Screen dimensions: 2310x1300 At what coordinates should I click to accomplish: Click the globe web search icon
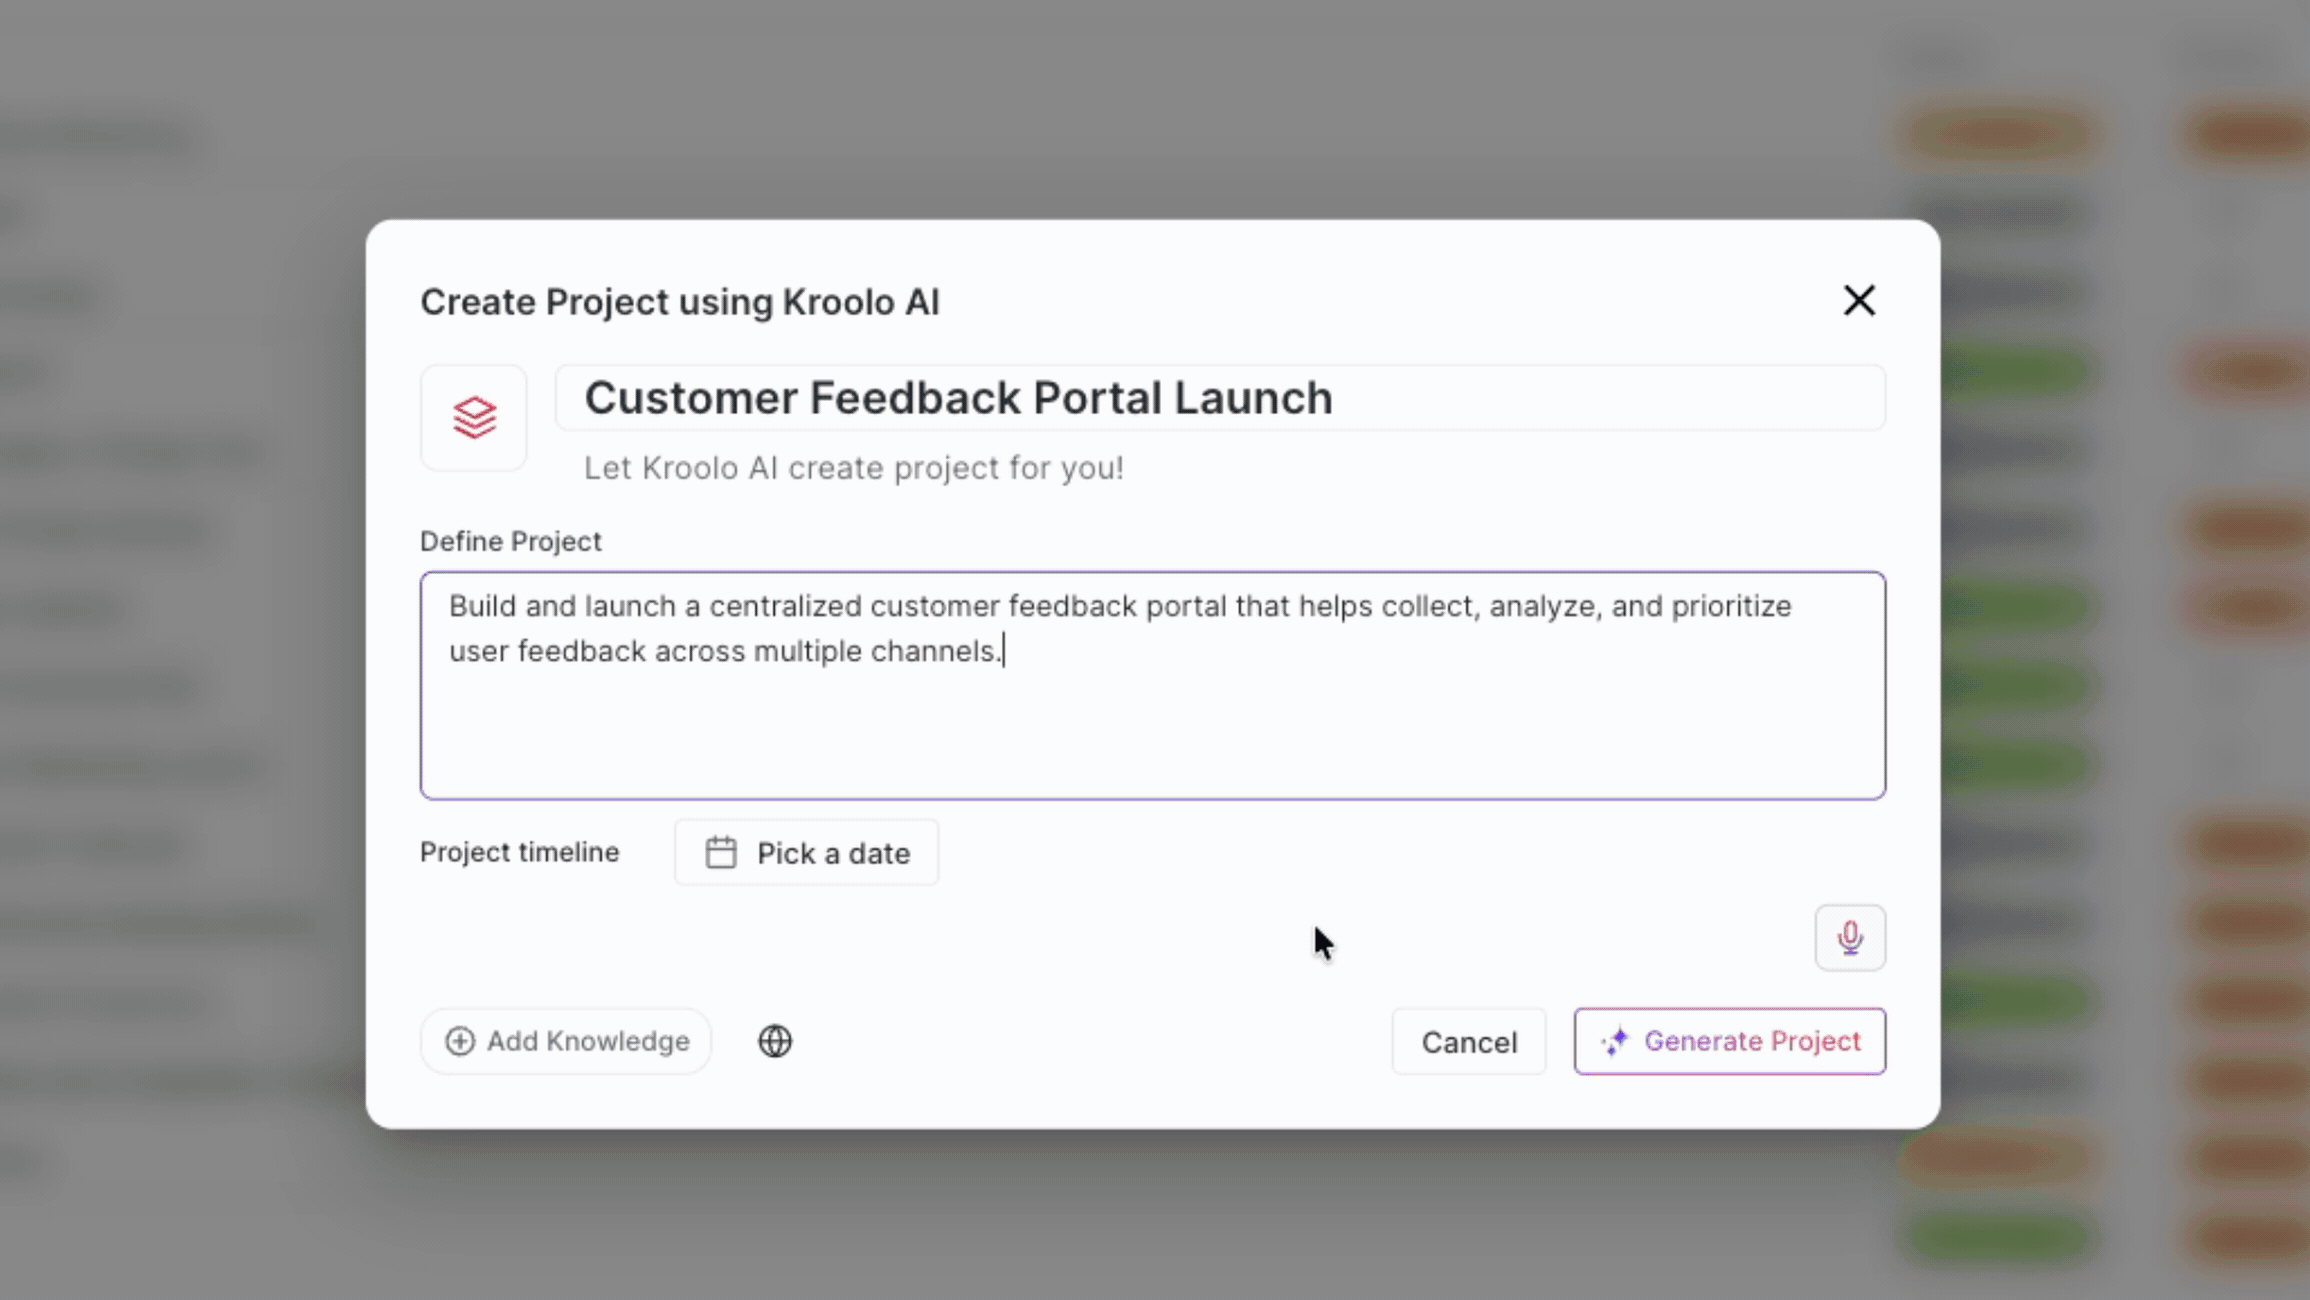click(775, 1041)
